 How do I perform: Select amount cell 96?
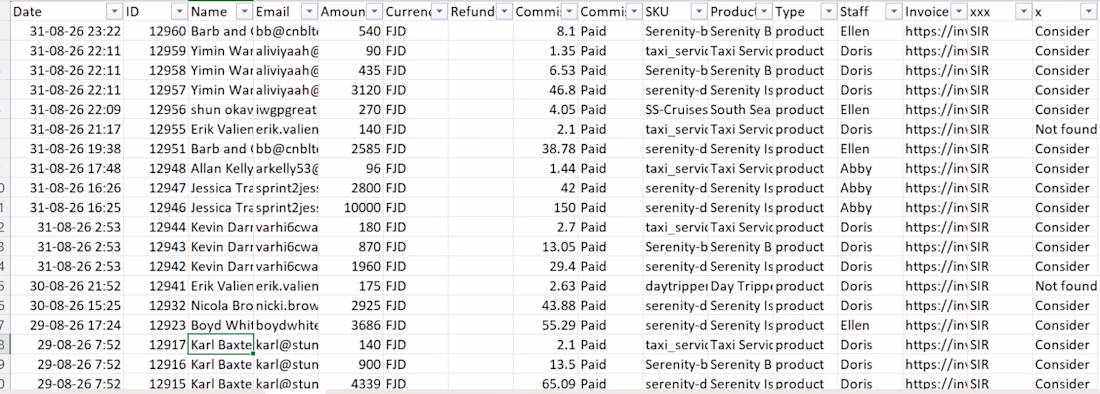(351, 168)
